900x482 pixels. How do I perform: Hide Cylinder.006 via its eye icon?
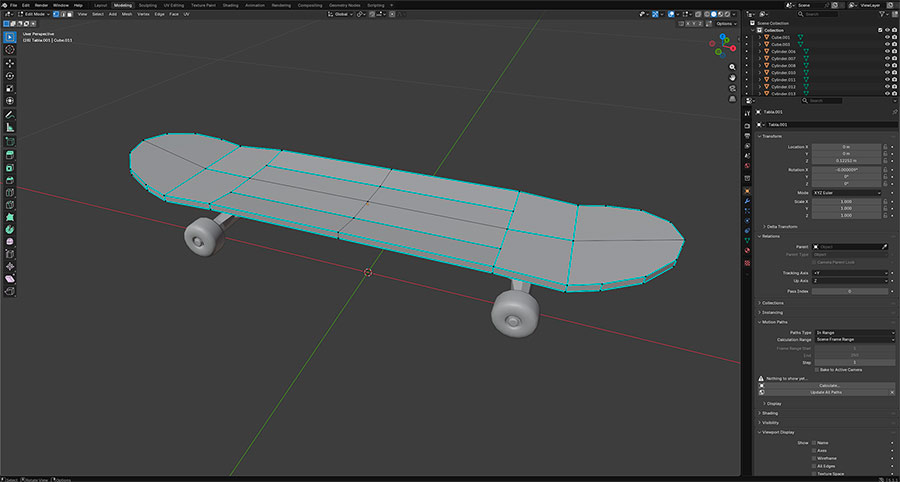tap(887, 52)
